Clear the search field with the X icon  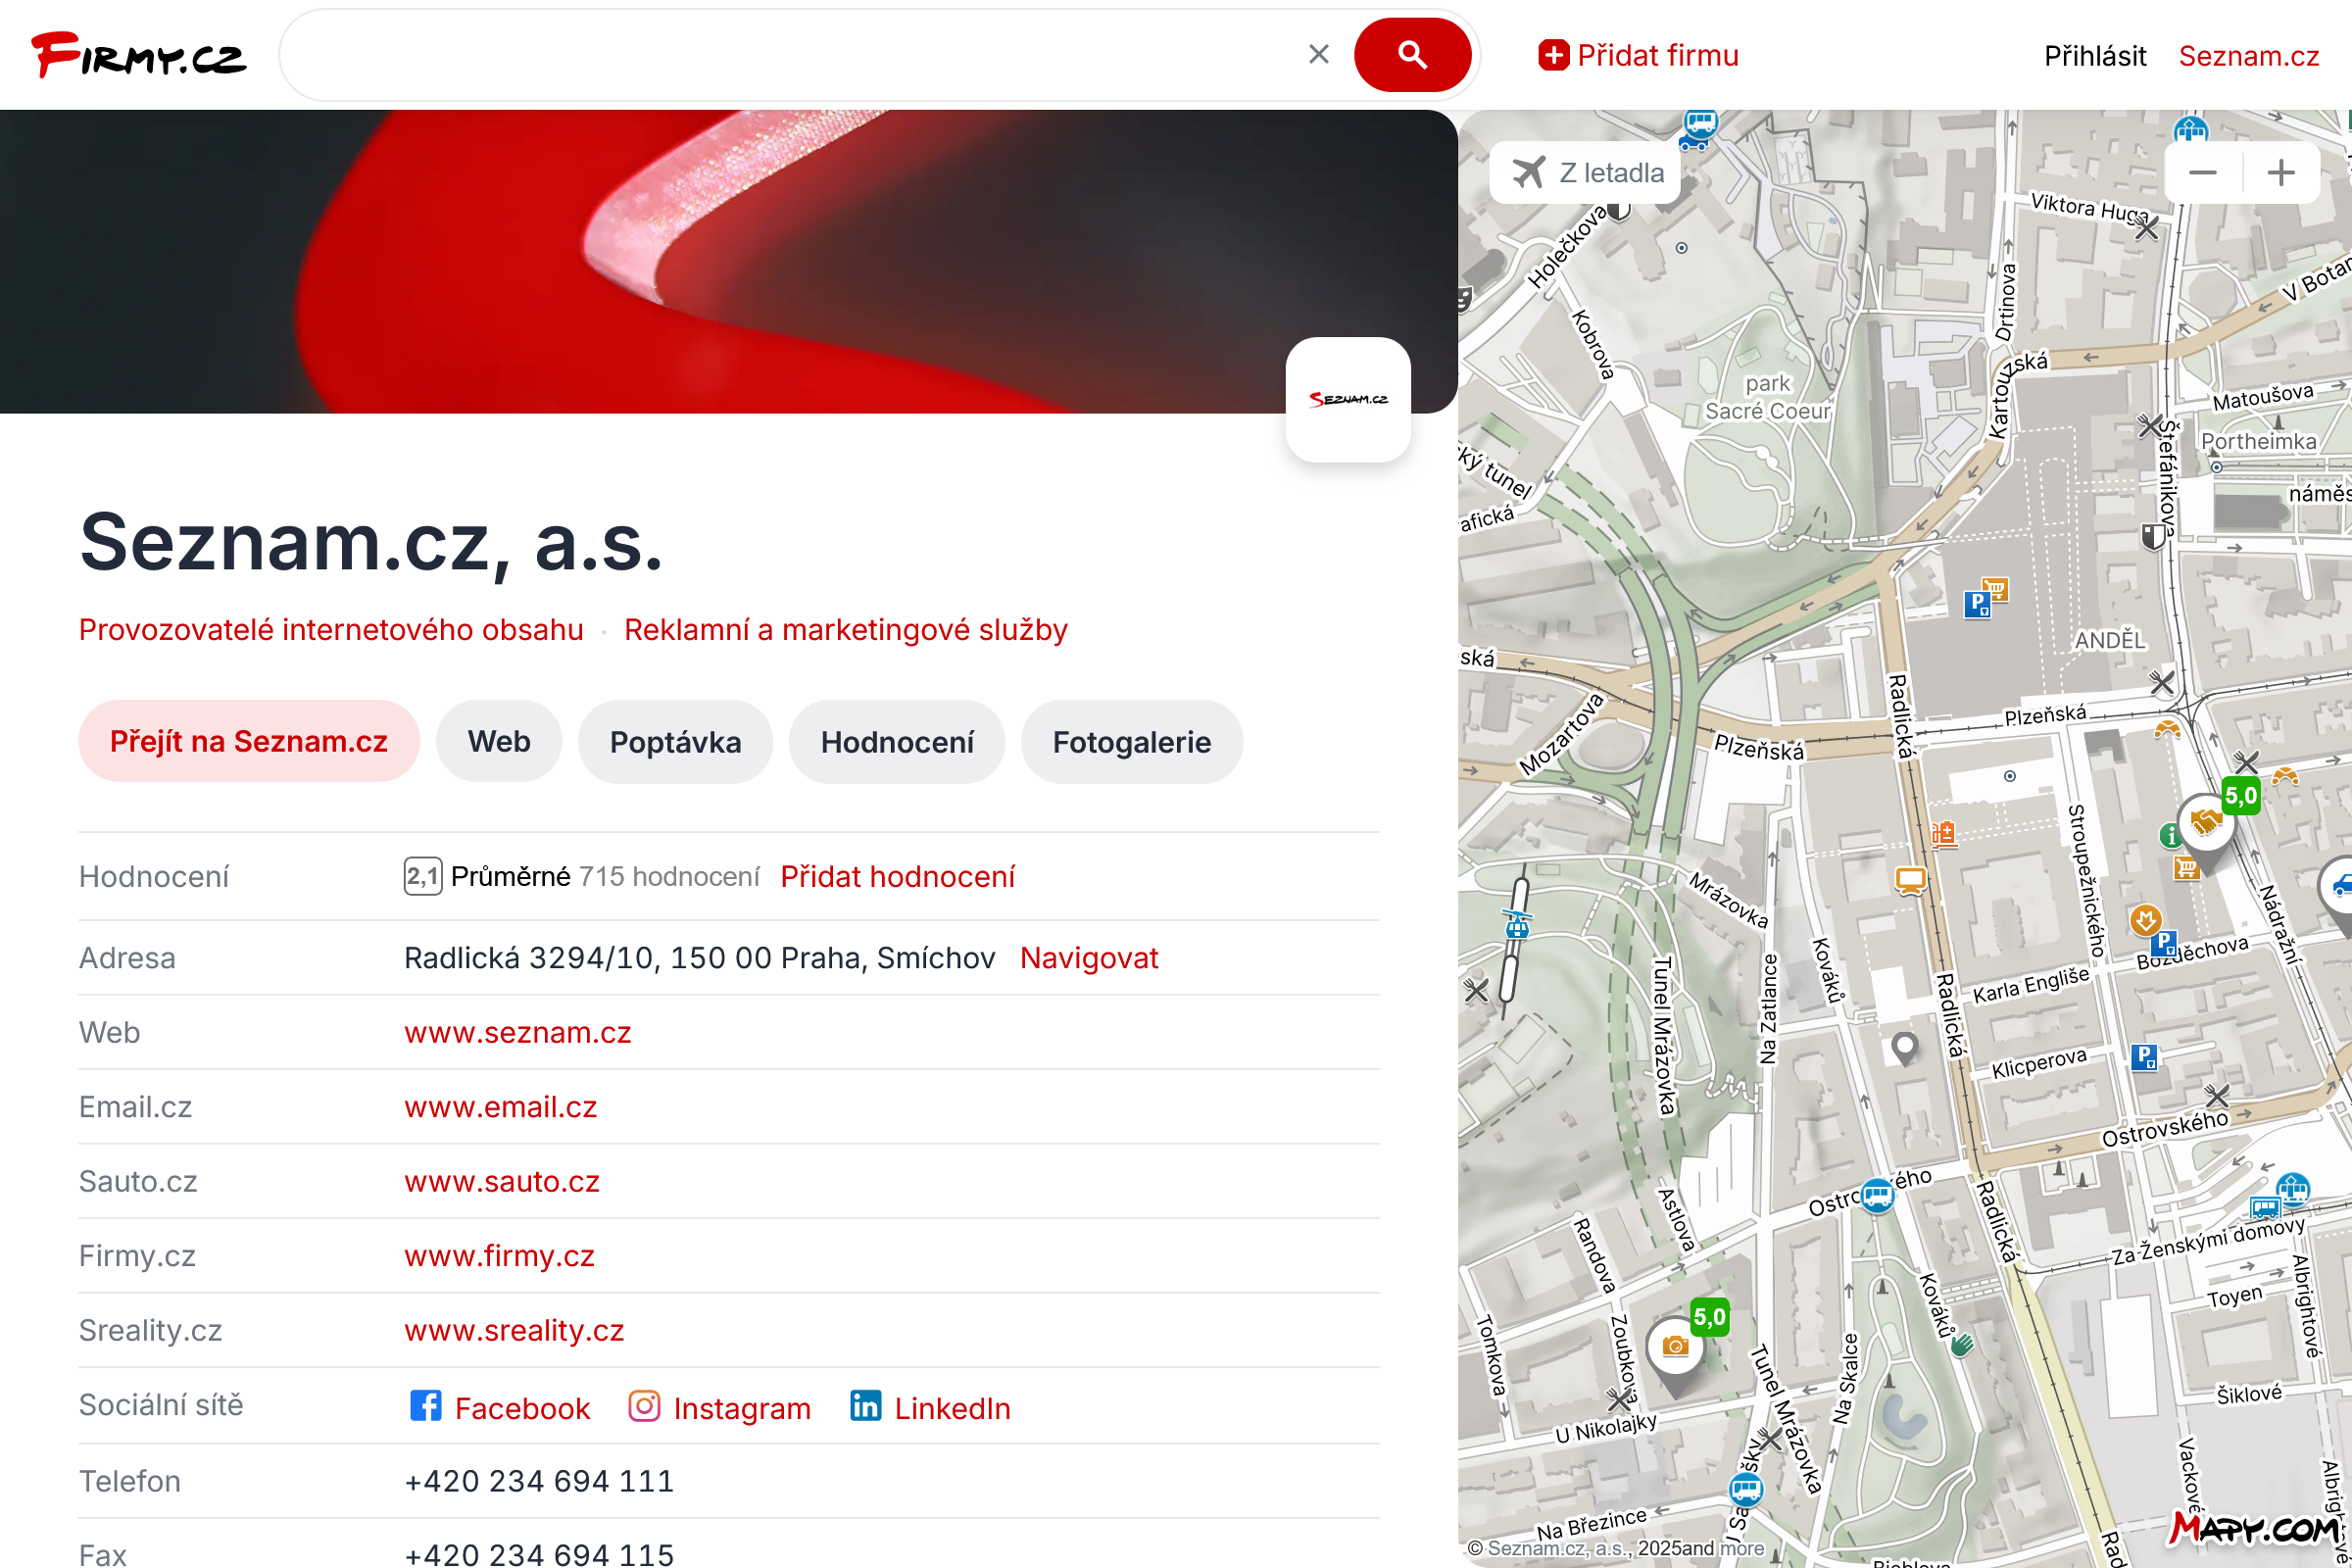click(1318, 54)
